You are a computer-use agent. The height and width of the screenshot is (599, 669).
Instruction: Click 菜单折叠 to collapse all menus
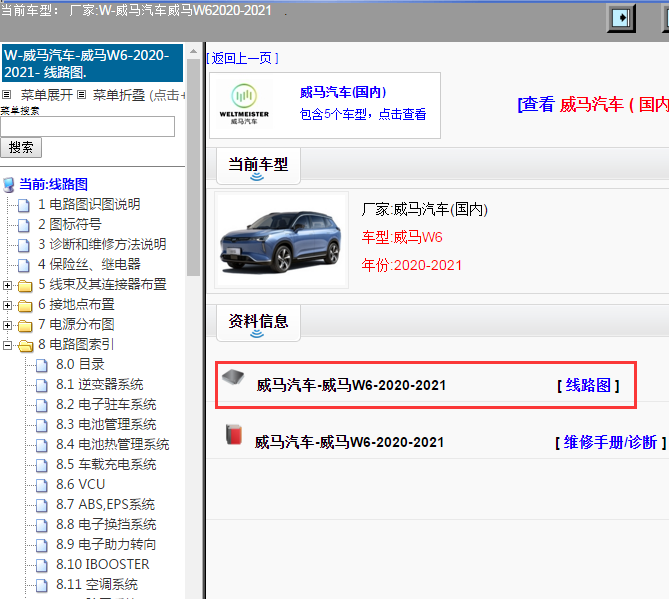click(119, 95)
